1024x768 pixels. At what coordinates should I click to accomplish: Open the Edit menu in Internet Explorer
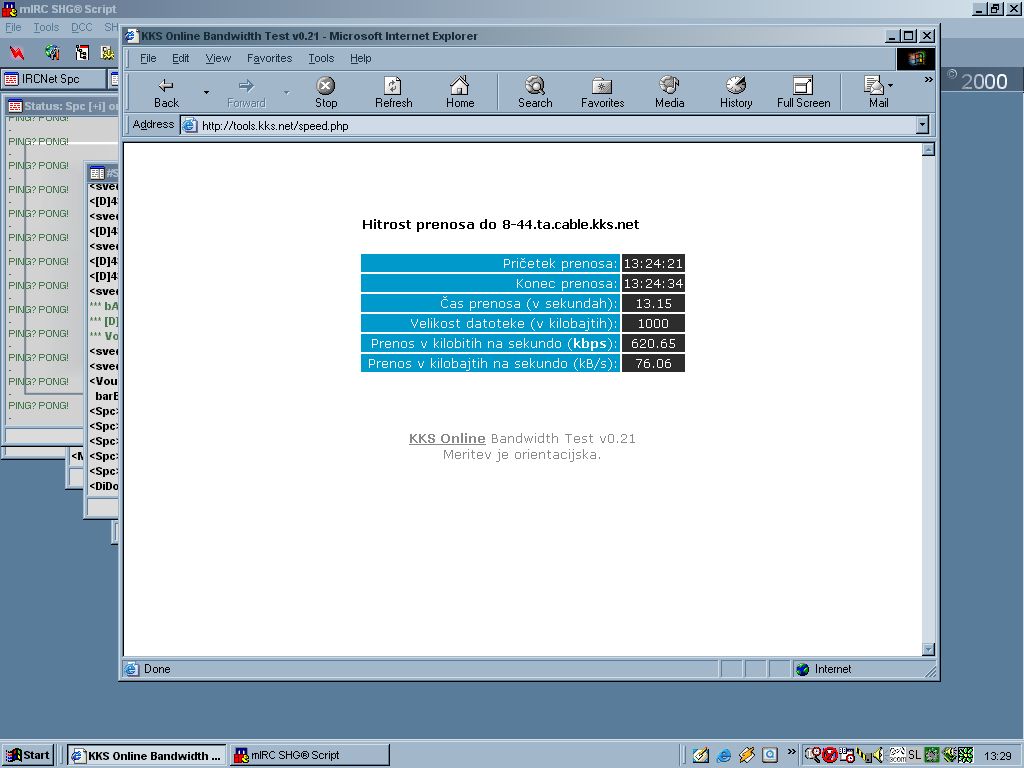pos(180,58)
